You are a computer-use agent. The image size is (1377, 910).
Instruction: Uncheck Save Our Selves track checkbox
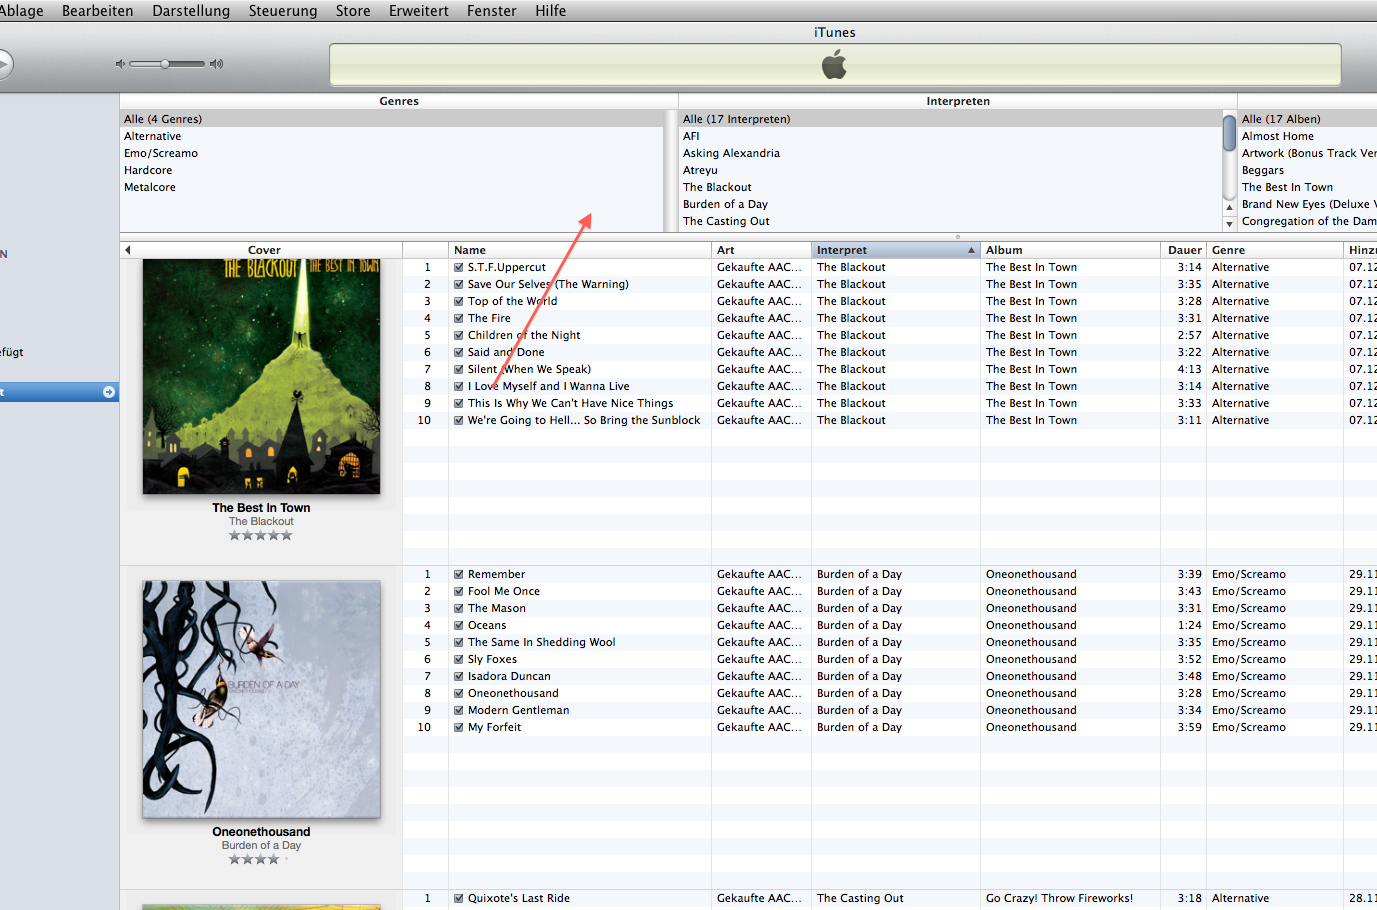(x=458, y=285)
